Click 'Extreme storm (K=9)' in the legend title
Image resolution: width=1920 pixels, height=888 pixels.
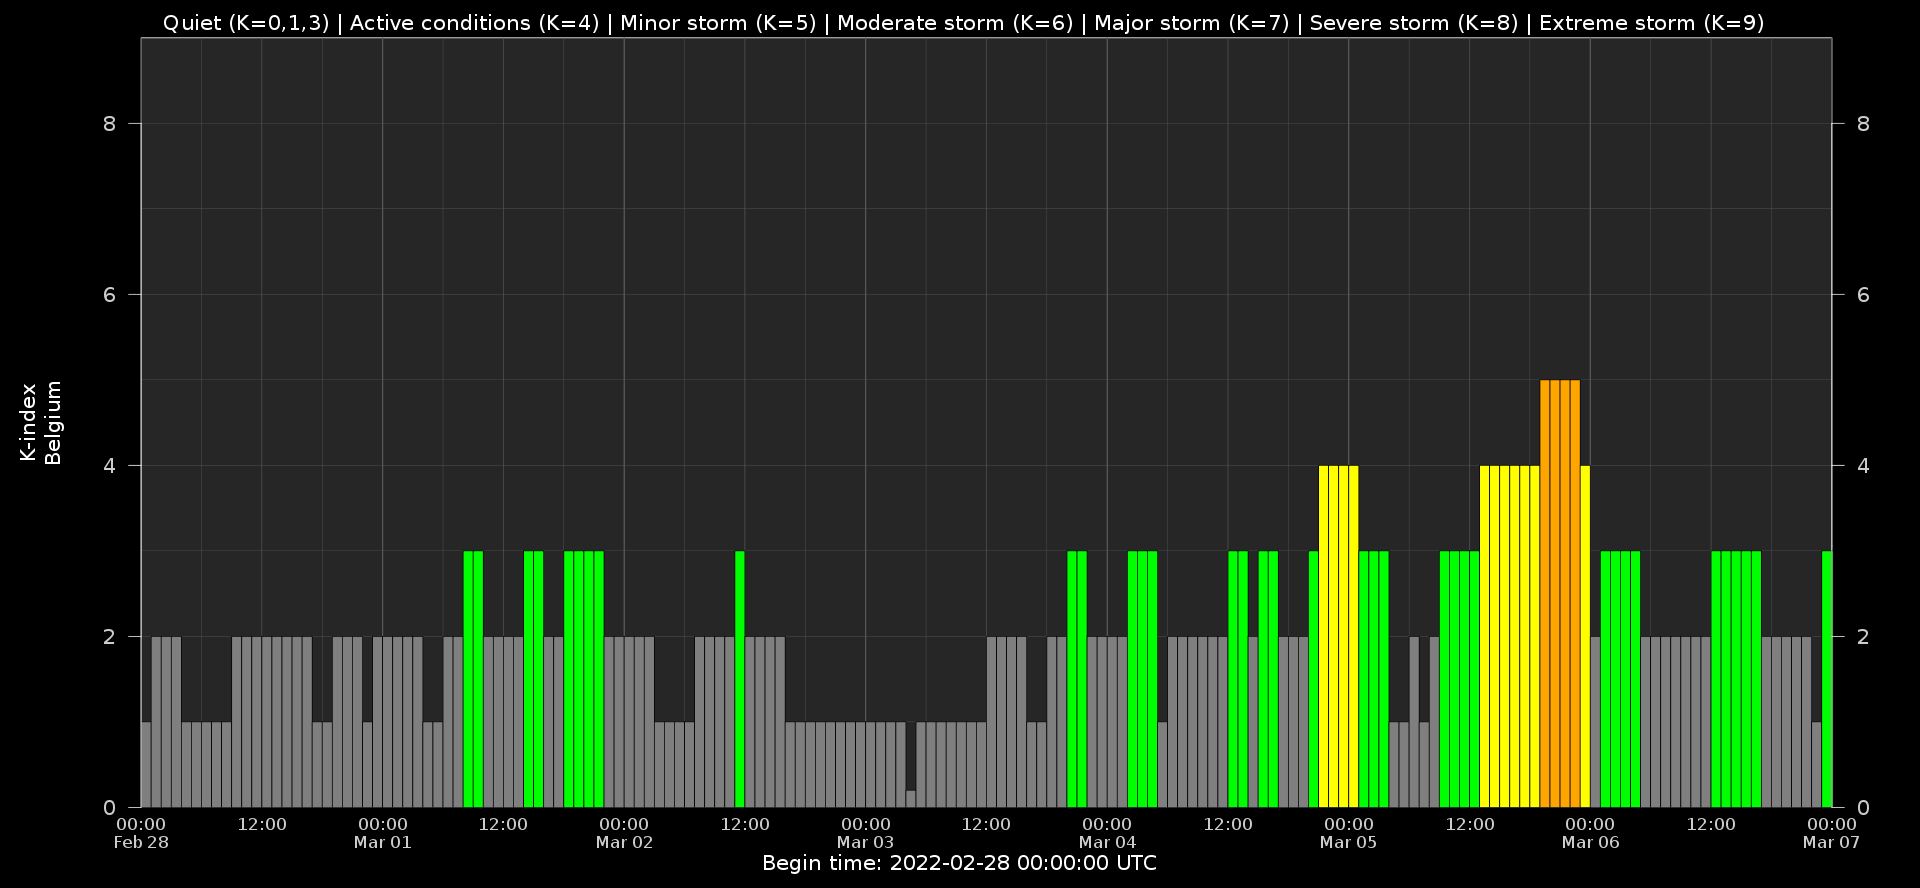click(1652, 22)
